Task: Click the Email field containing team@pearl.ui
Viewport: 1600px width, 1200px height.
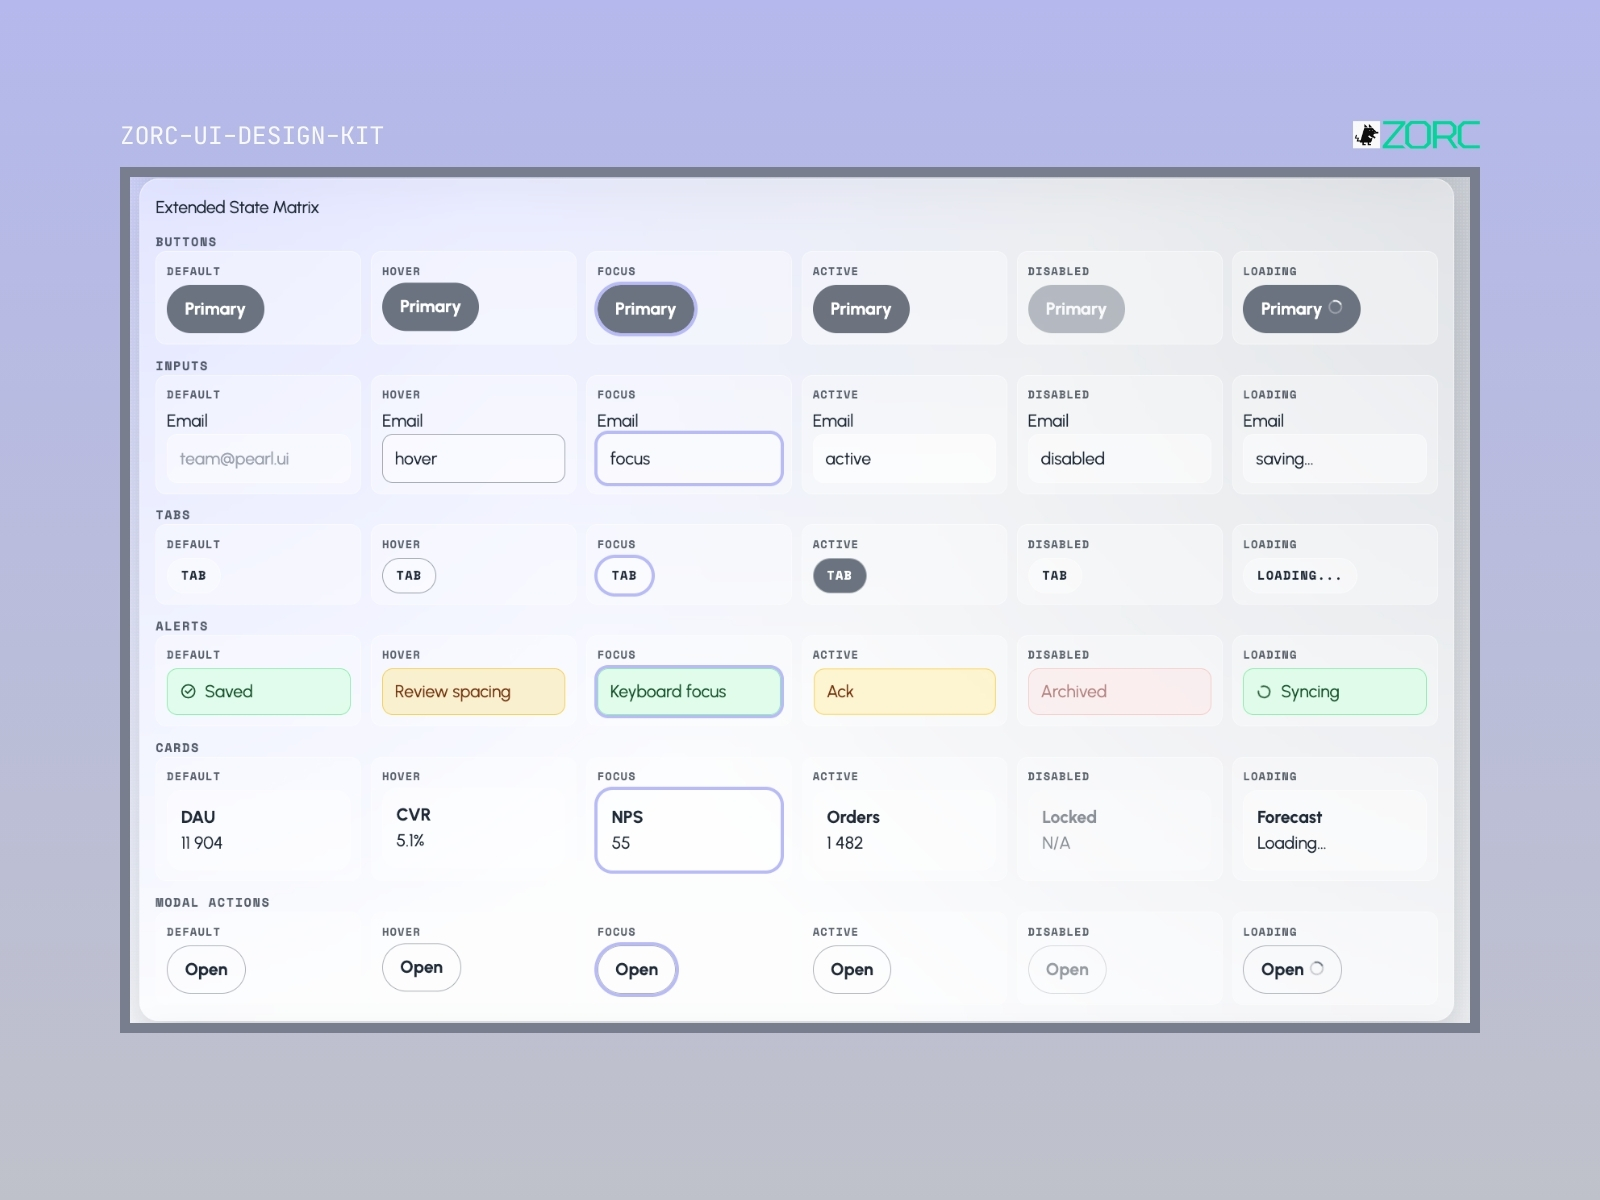Action: click(258, 459)
